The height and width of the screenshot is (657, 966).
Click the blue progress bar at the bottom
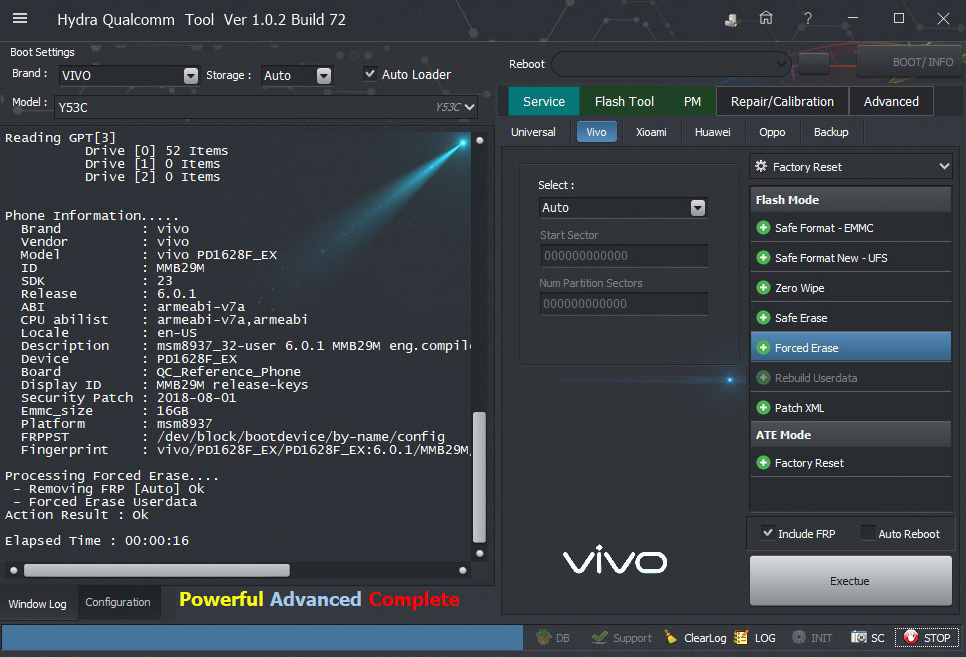262,637
